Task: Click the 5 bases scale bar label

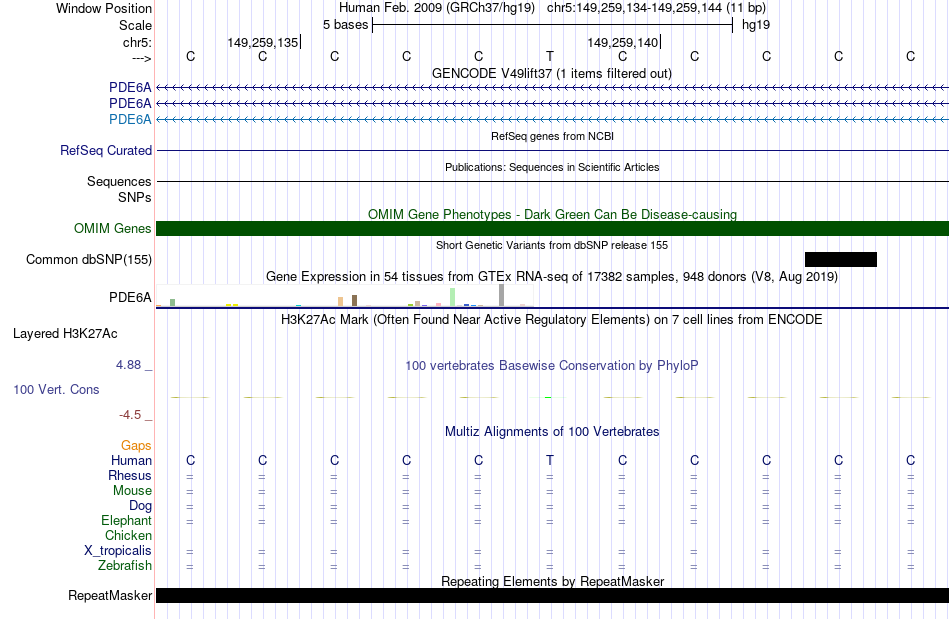Action: pyautogui.click(x=345, y=25)
